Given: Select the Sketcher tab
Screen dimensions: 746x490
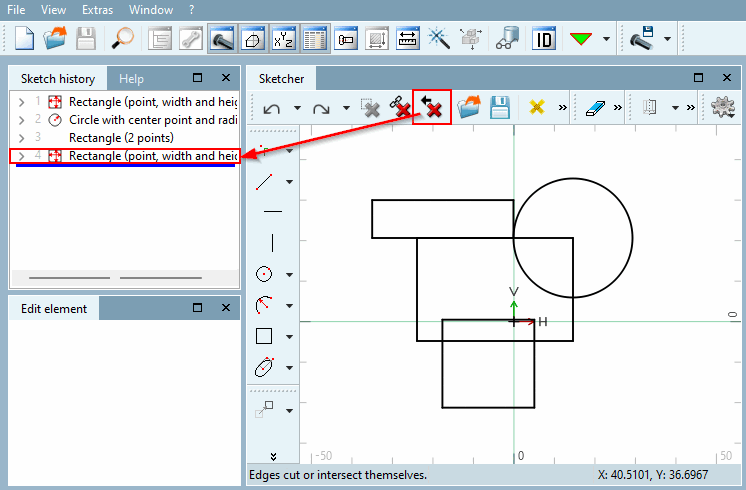Looking at the screenshot, I should [281, 78].
